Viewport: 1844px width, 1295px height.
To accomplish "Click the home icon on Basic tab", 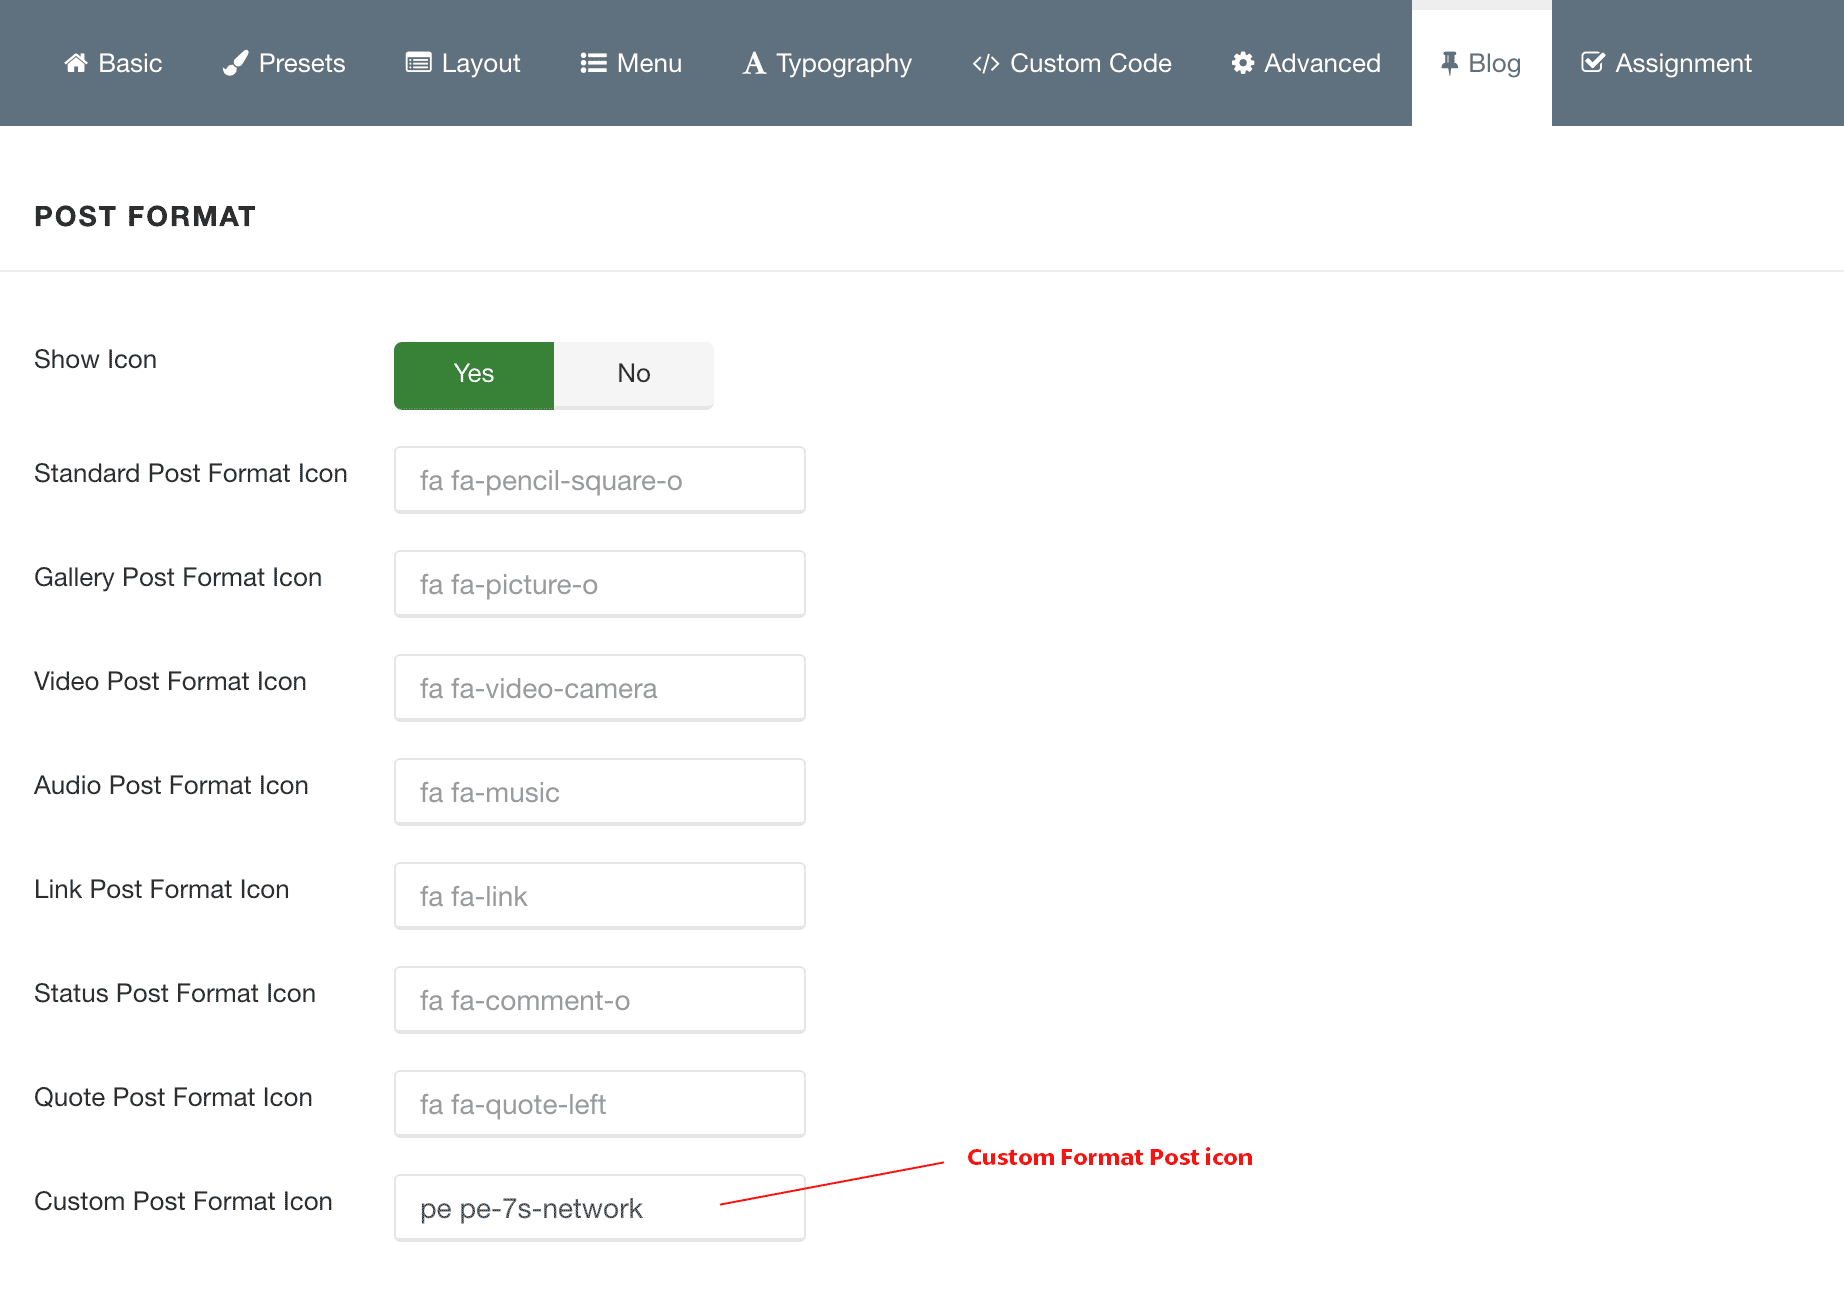I will click(x=76, y=63).
